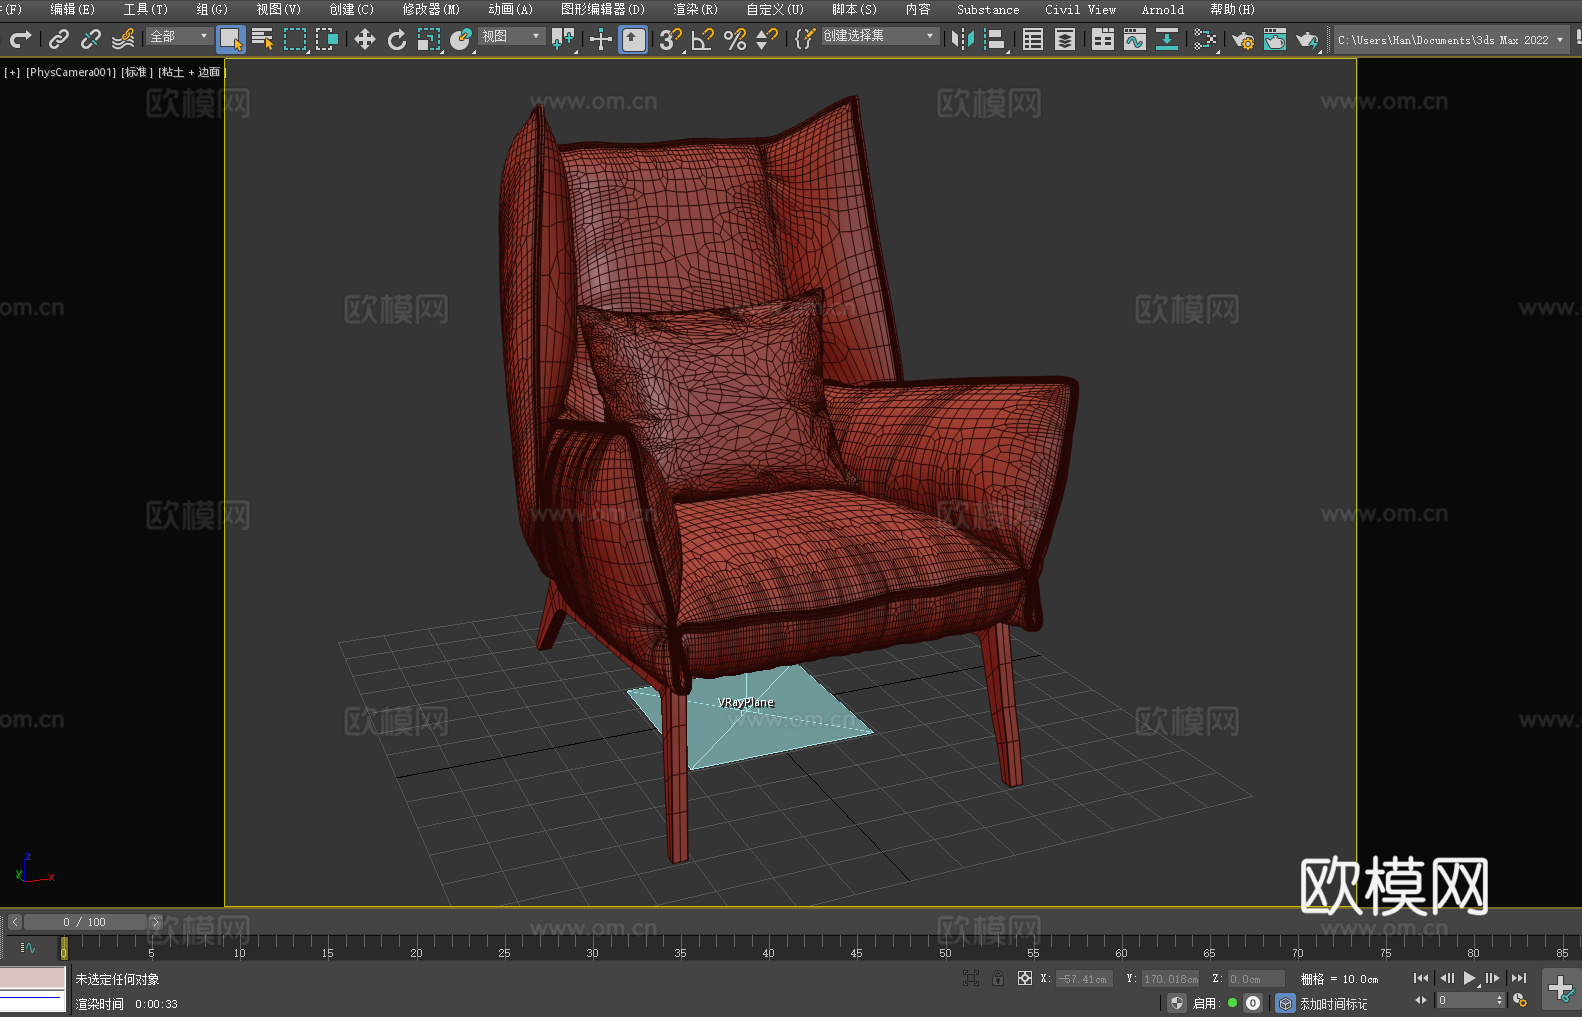Select the Move tool
Viewport: 1582px width, 1017px height.
365,39
